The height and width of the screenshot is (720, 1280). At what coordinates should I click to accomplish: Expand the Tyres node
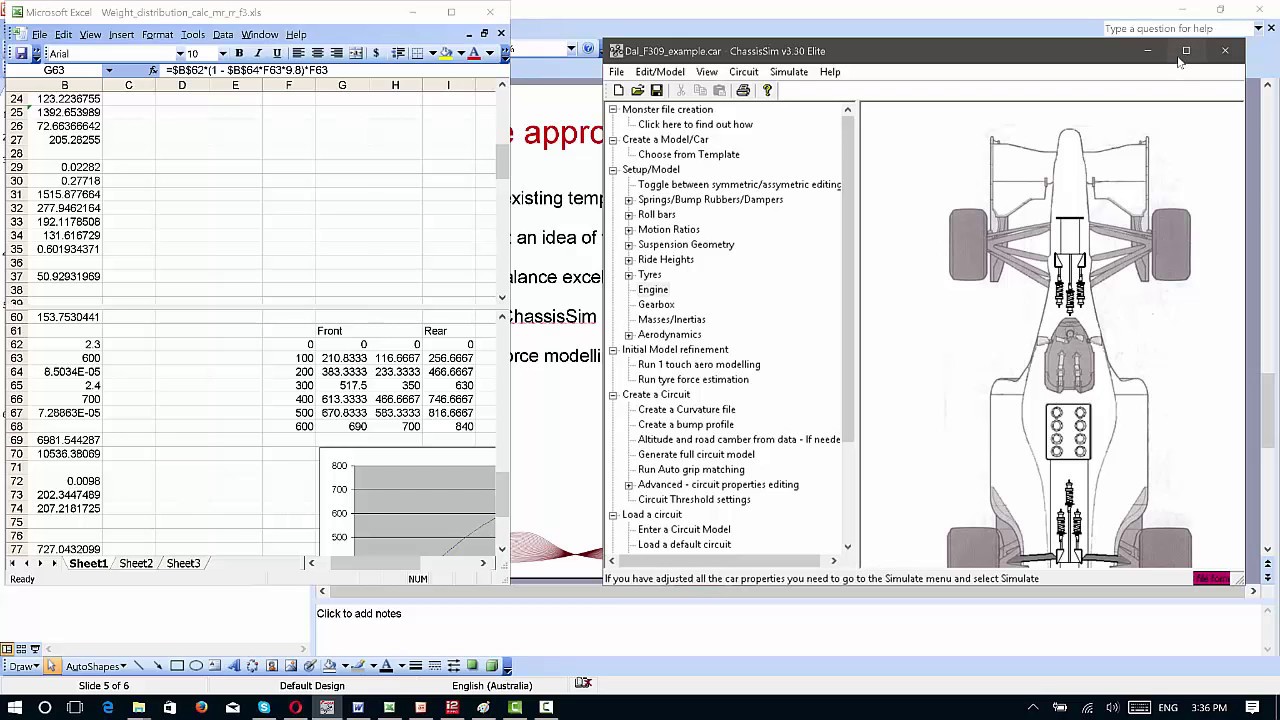click(629, 275)
